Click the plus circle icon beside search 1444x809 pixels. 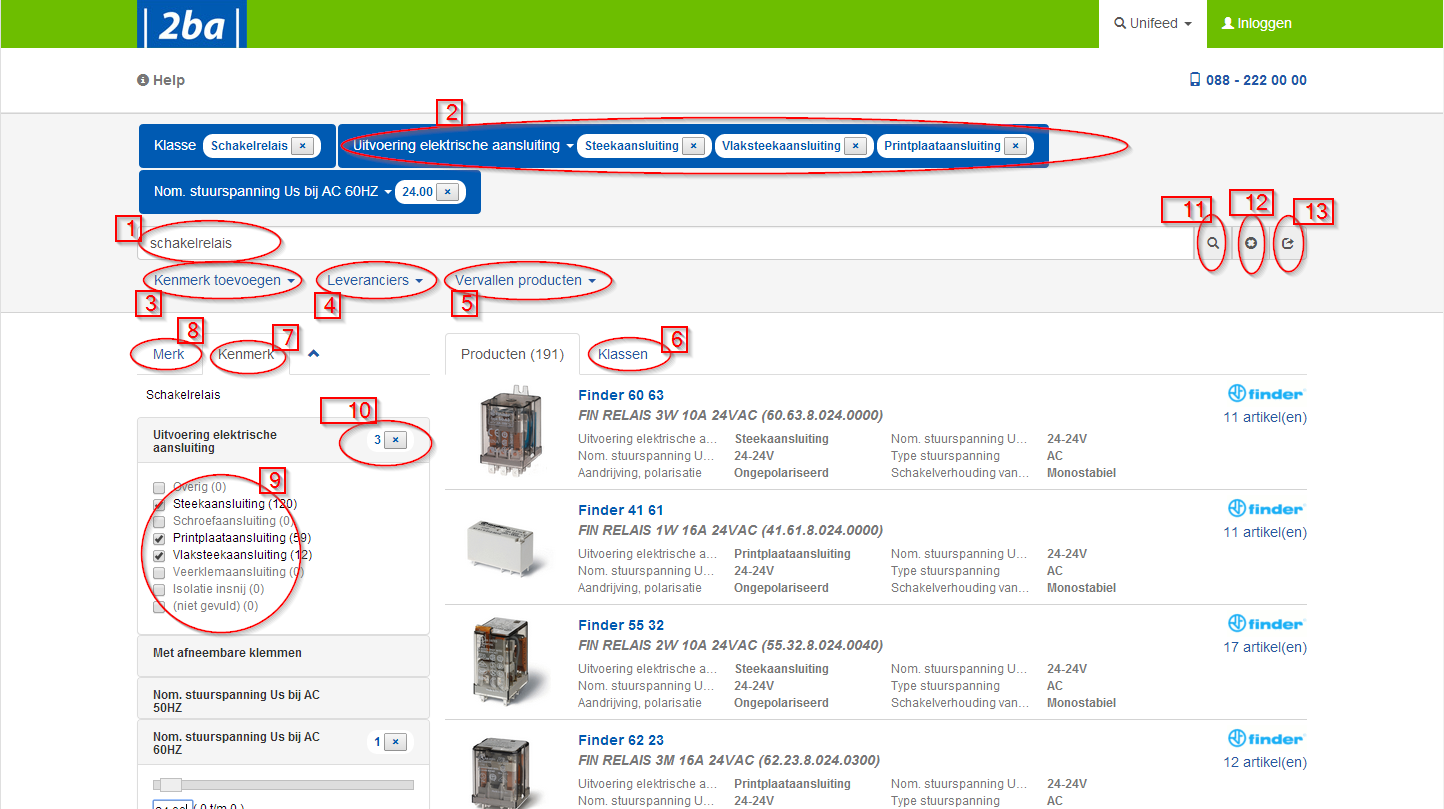(1251, 243)
